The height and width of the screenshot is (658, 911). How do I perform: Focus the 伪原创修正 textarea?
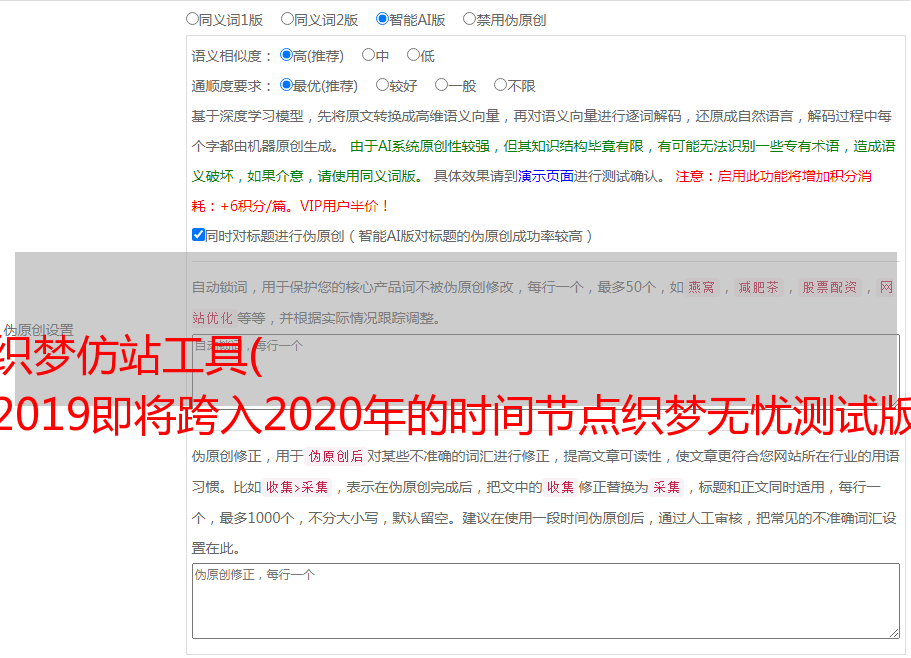(x=546, y=601)
